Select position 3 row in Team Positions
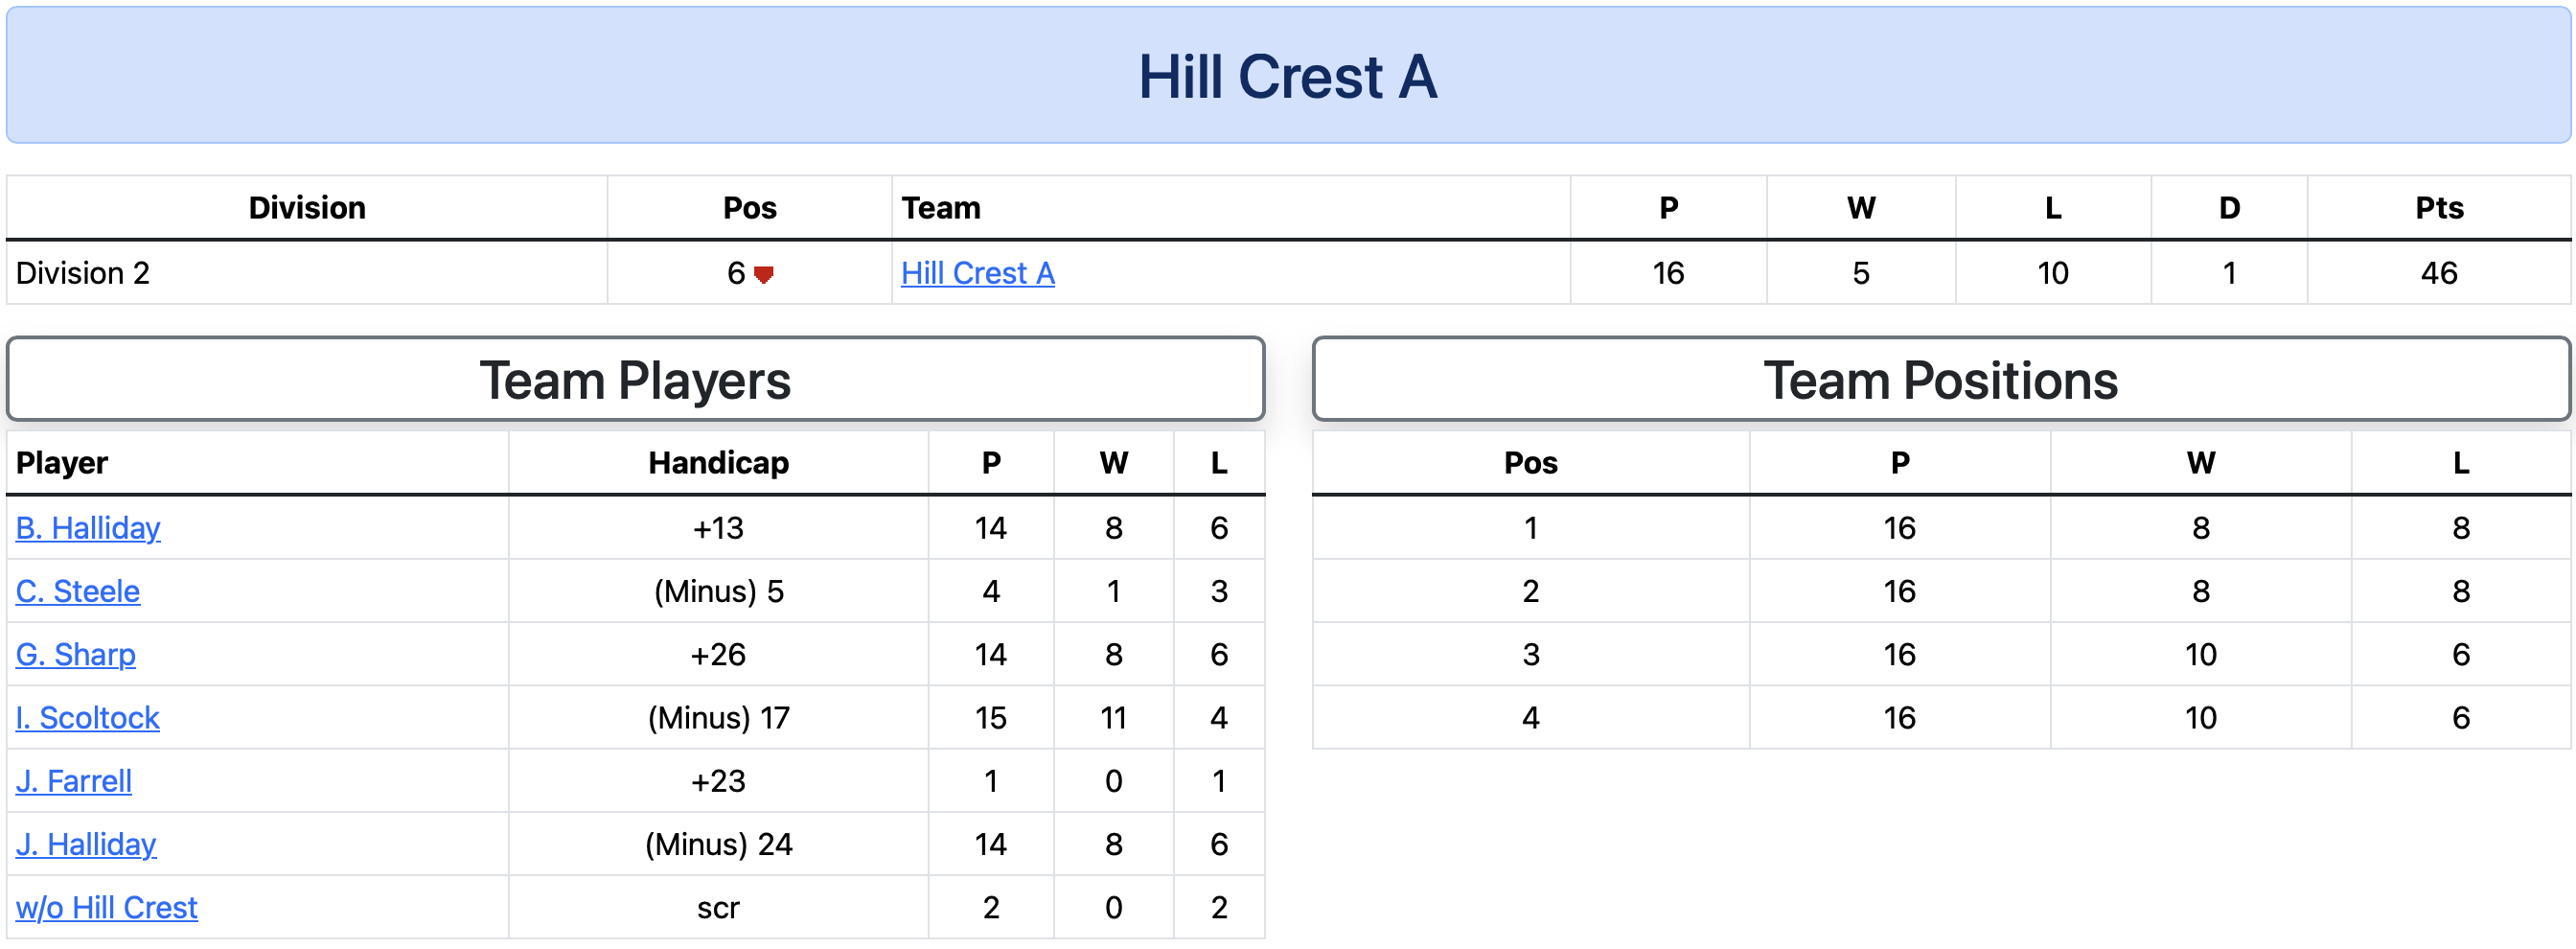 (x=1940, y=654)
